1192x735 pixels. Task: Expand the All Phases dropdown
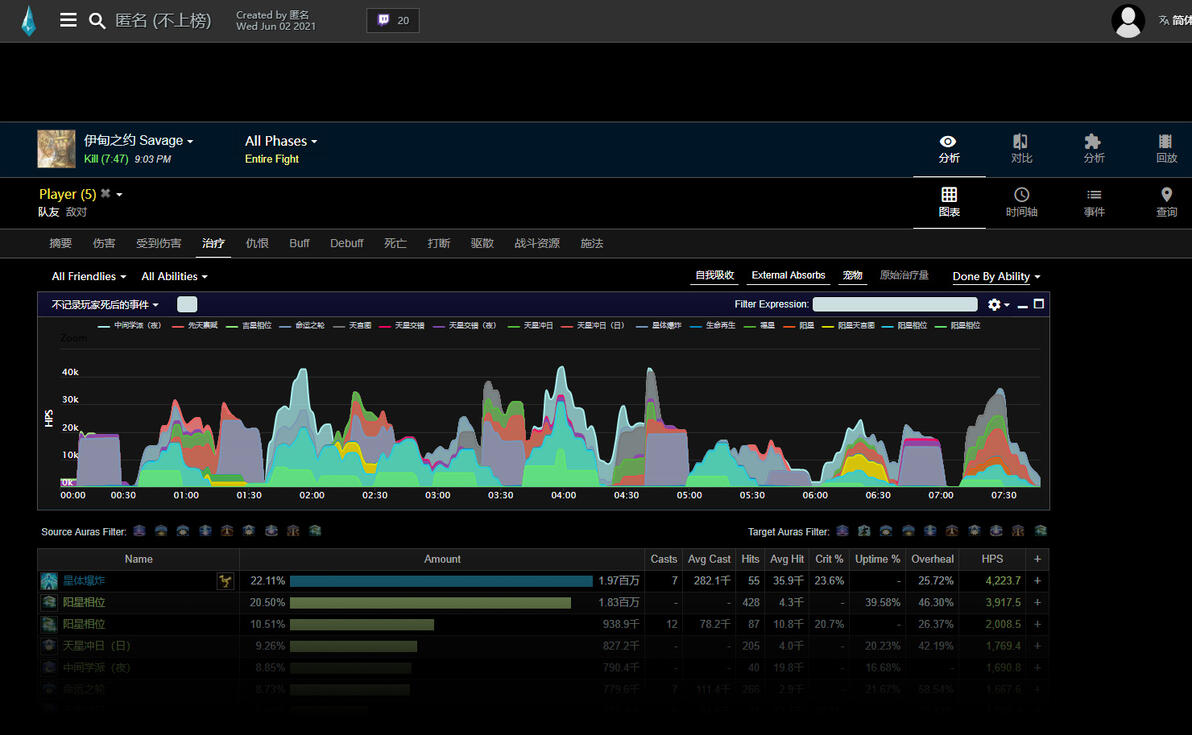tap(281, 141)
